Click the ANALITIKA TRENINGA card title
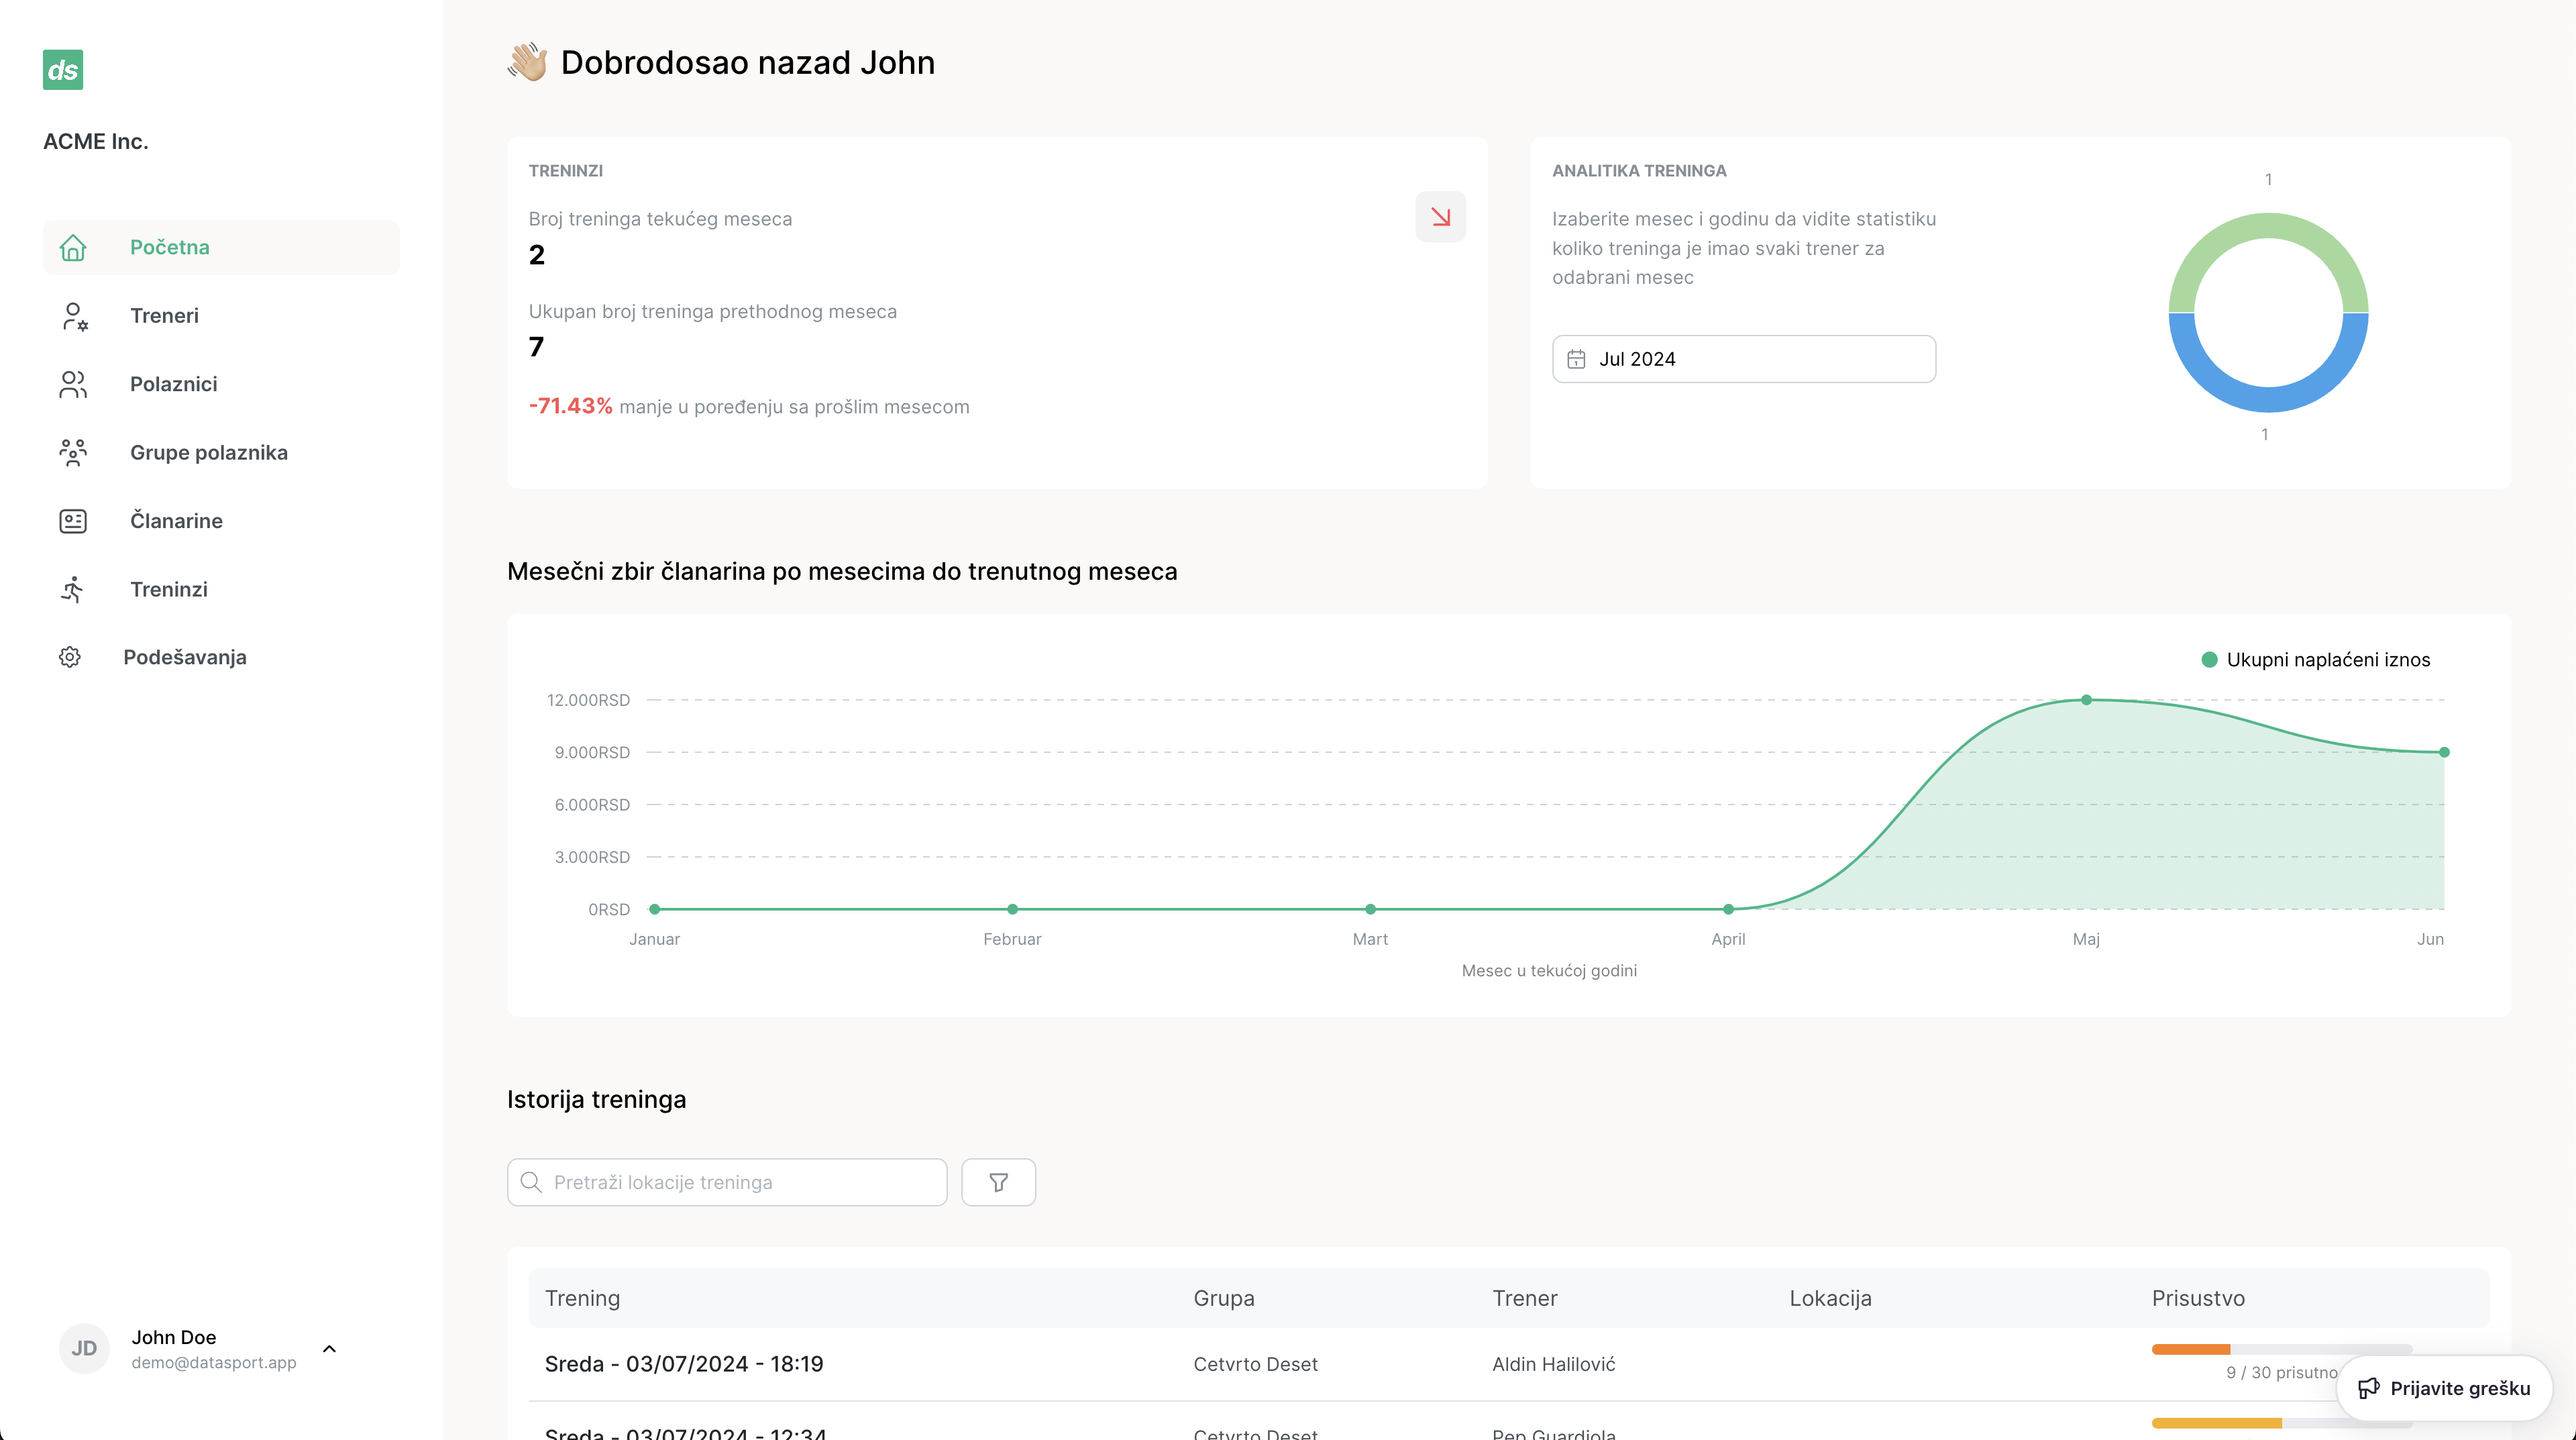The image size is (2576, 1440). (1639, 171)
